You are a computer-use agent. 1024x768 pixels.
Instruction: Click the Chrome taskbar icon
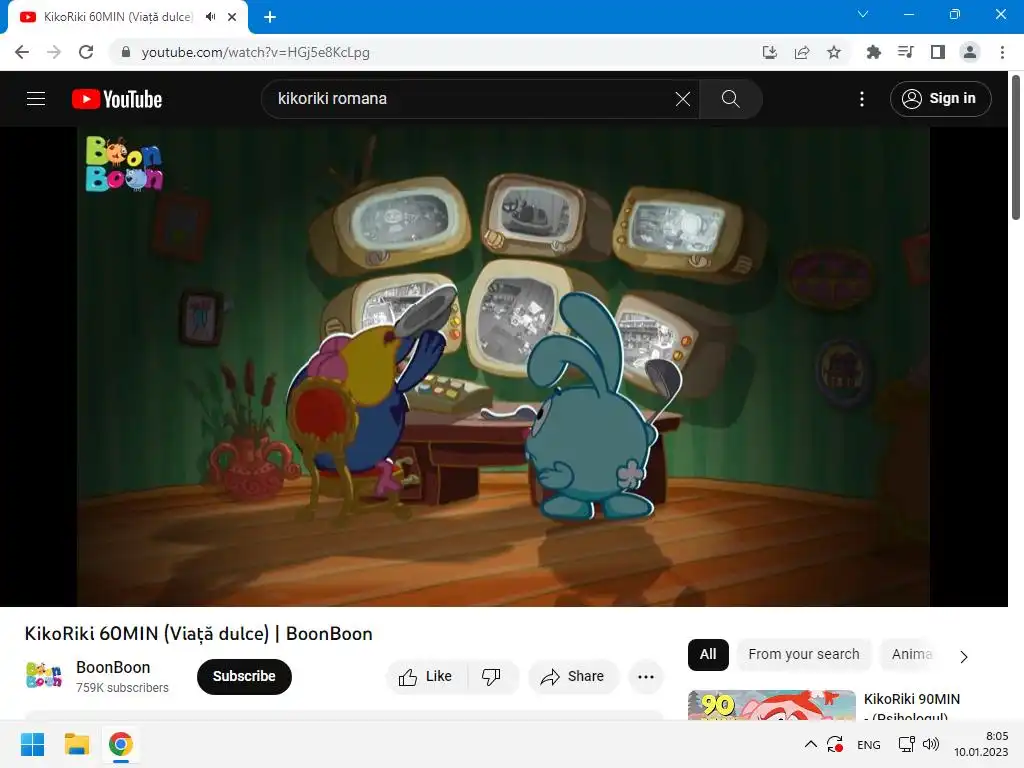121,744
